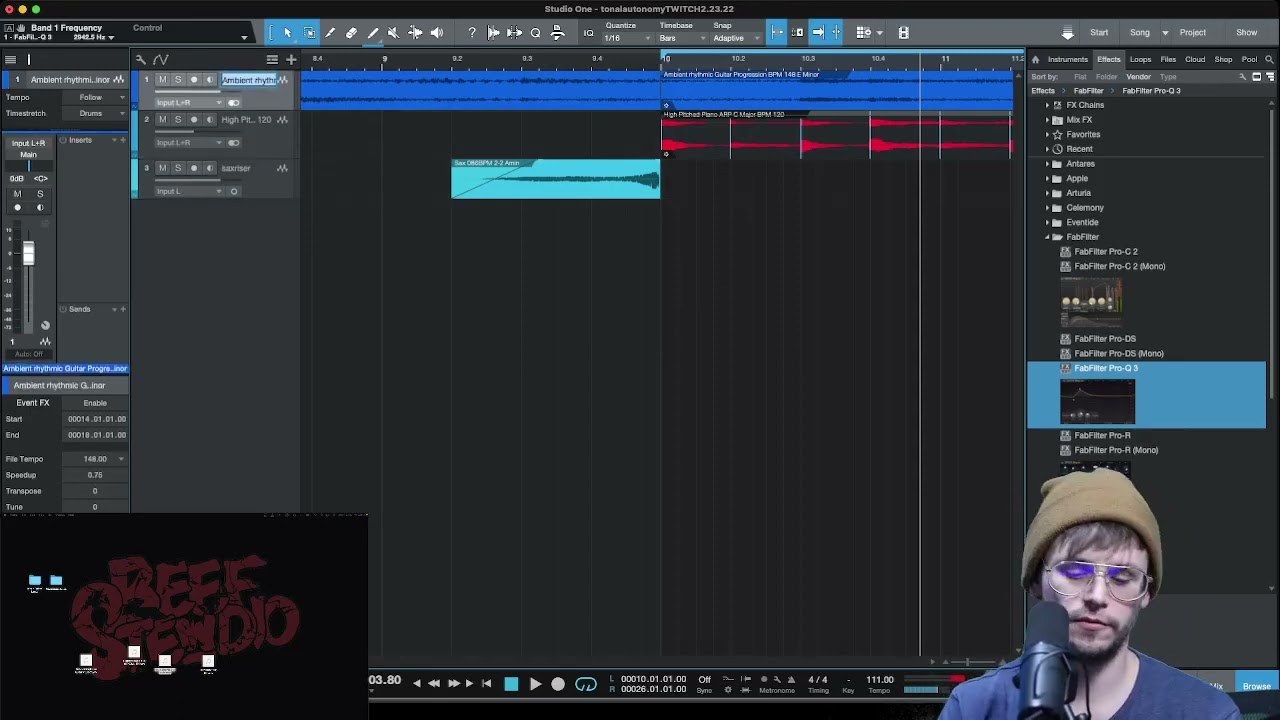Select the Range tool
Image resolution: width=1280 pixels, height=720 pixels.
click(x=309, y=33)
